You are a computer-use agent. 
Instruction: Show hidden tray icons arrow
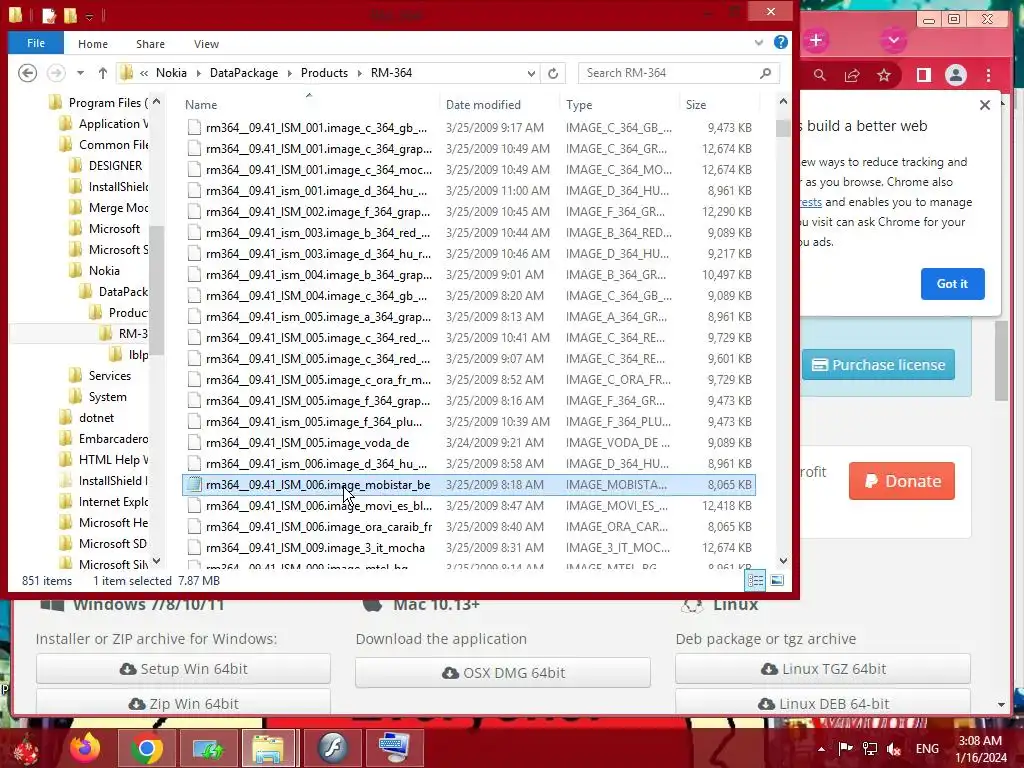tap(821, 749)
